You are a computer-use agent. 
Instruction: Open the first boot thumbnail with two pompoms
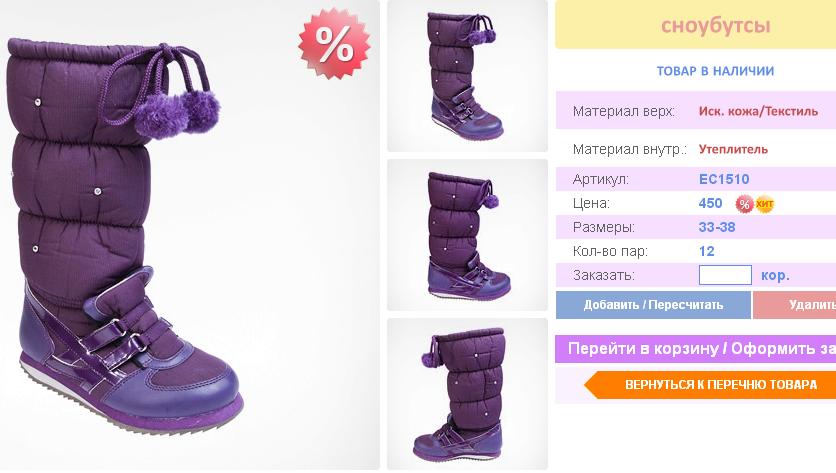pos(467,76)
